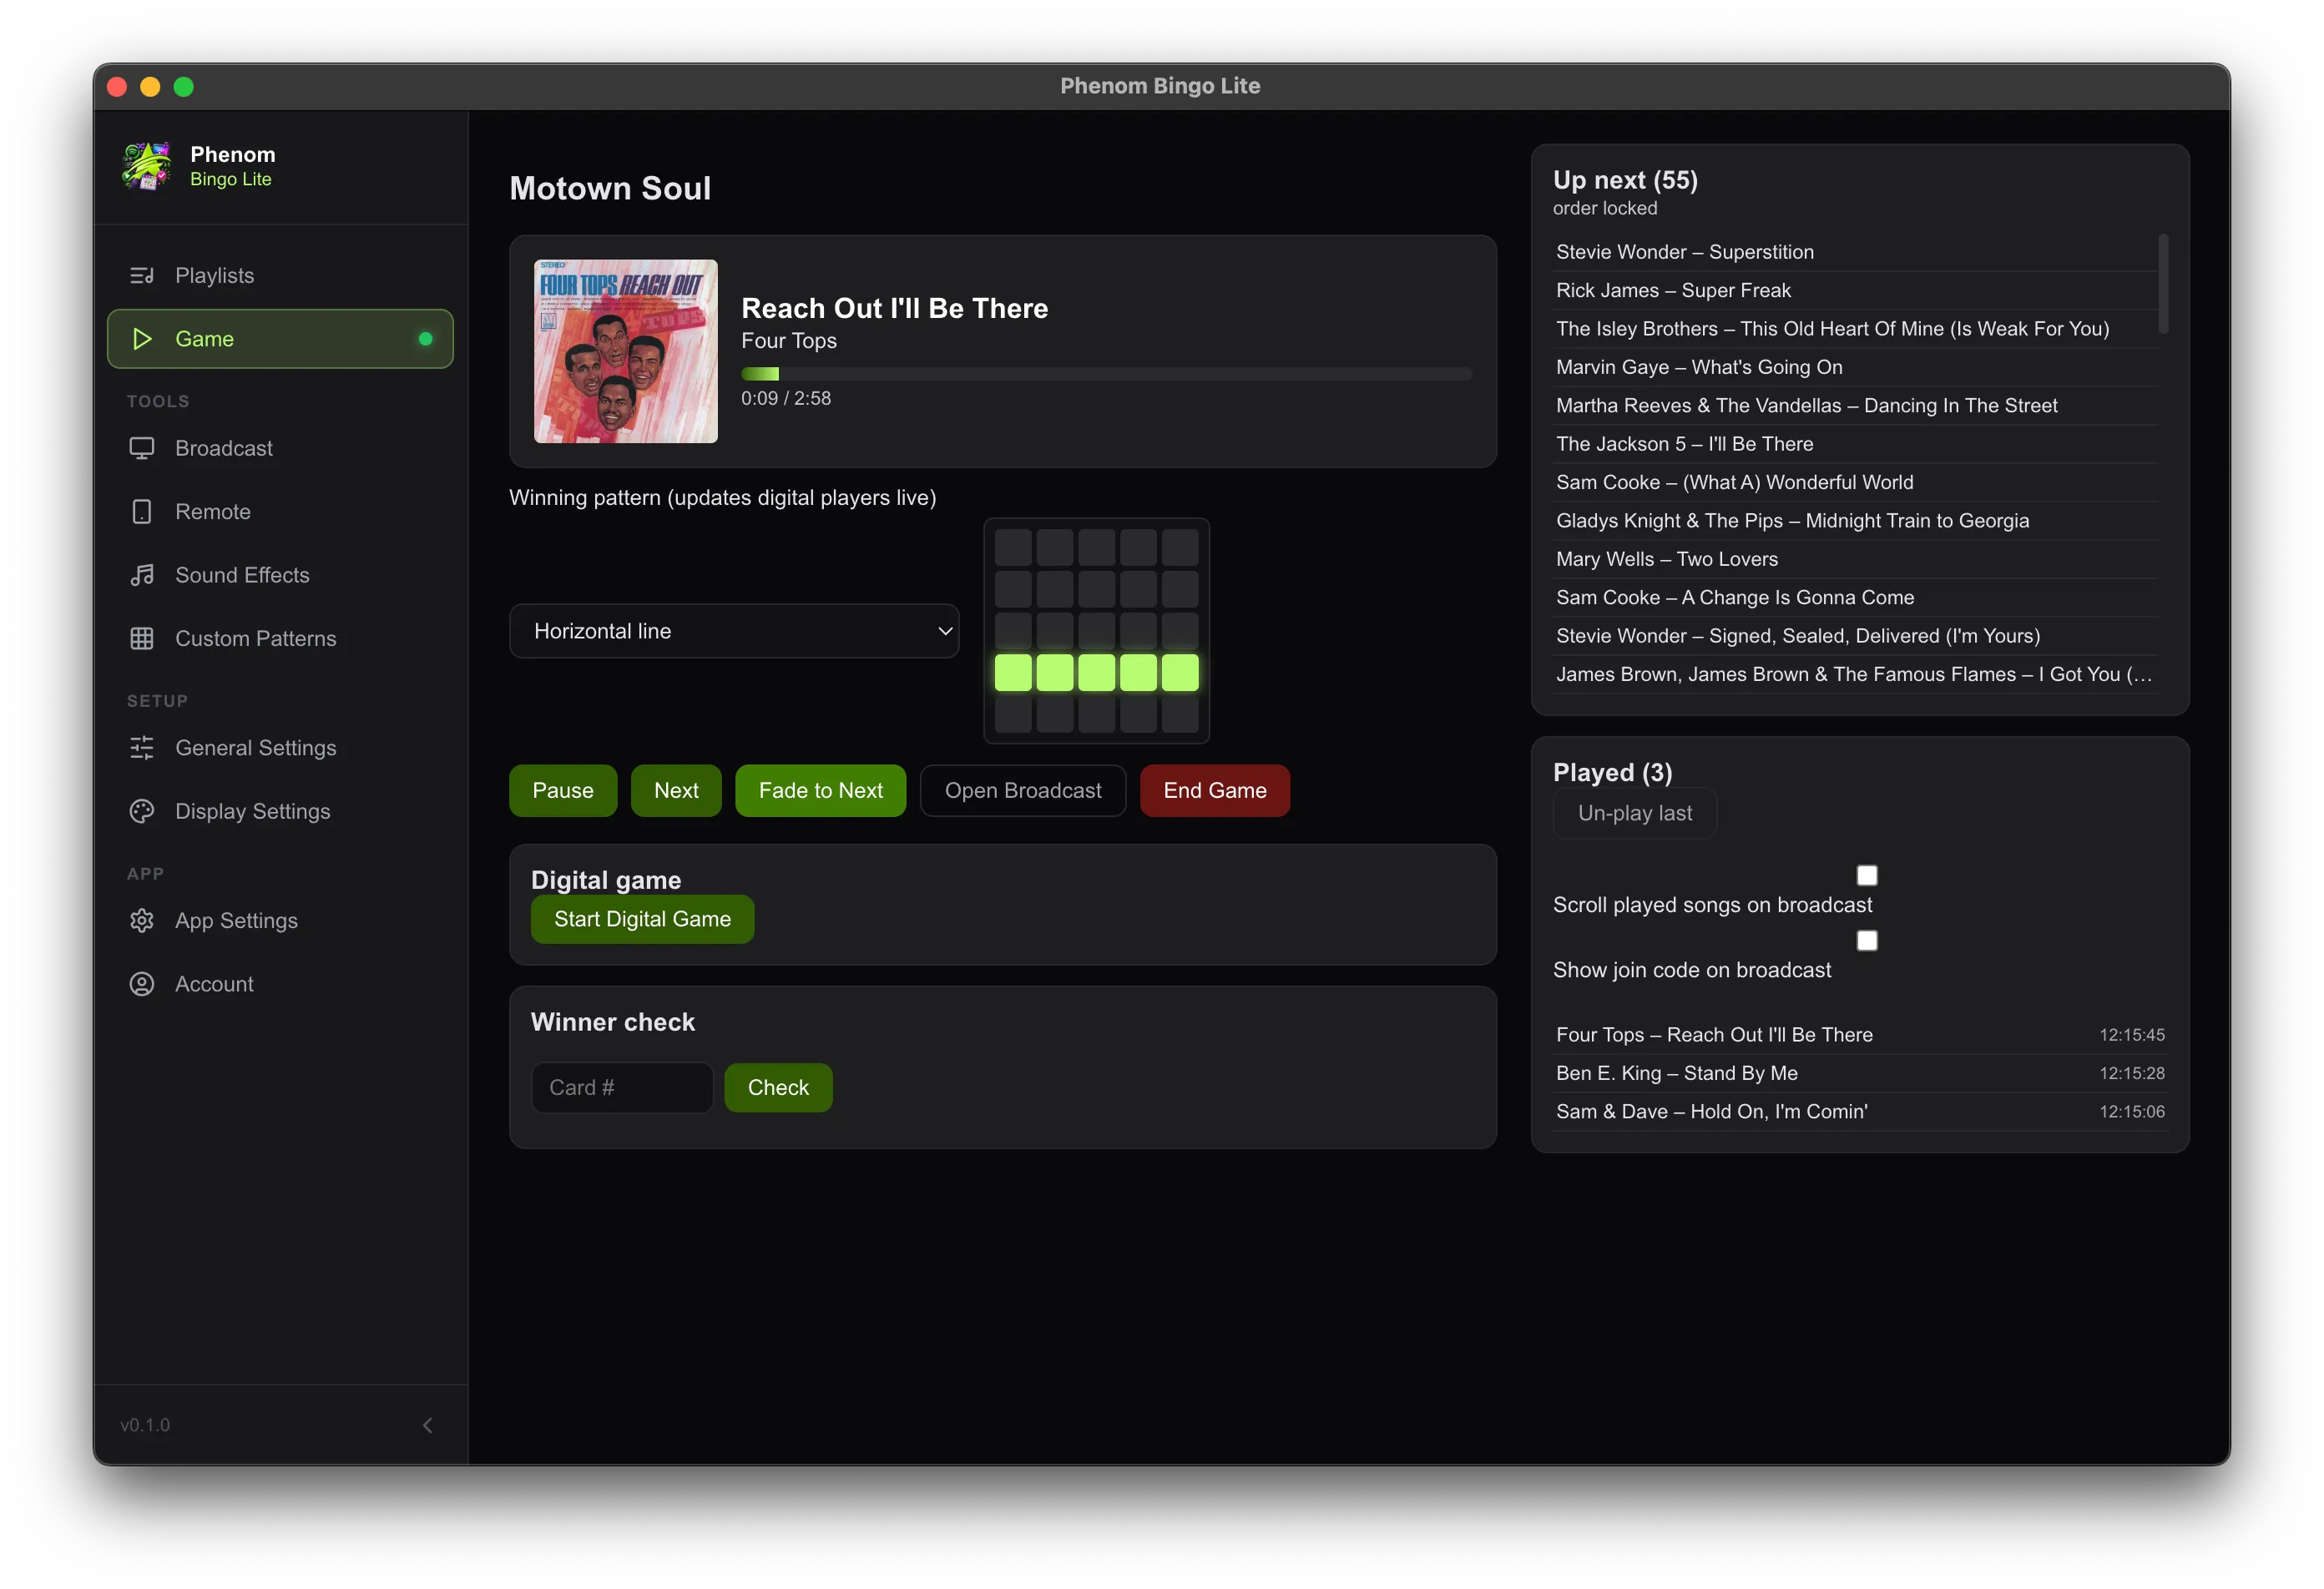
Task: Click the App Settings gear icon
Action: pyautogui.click(x=142, y=921)
